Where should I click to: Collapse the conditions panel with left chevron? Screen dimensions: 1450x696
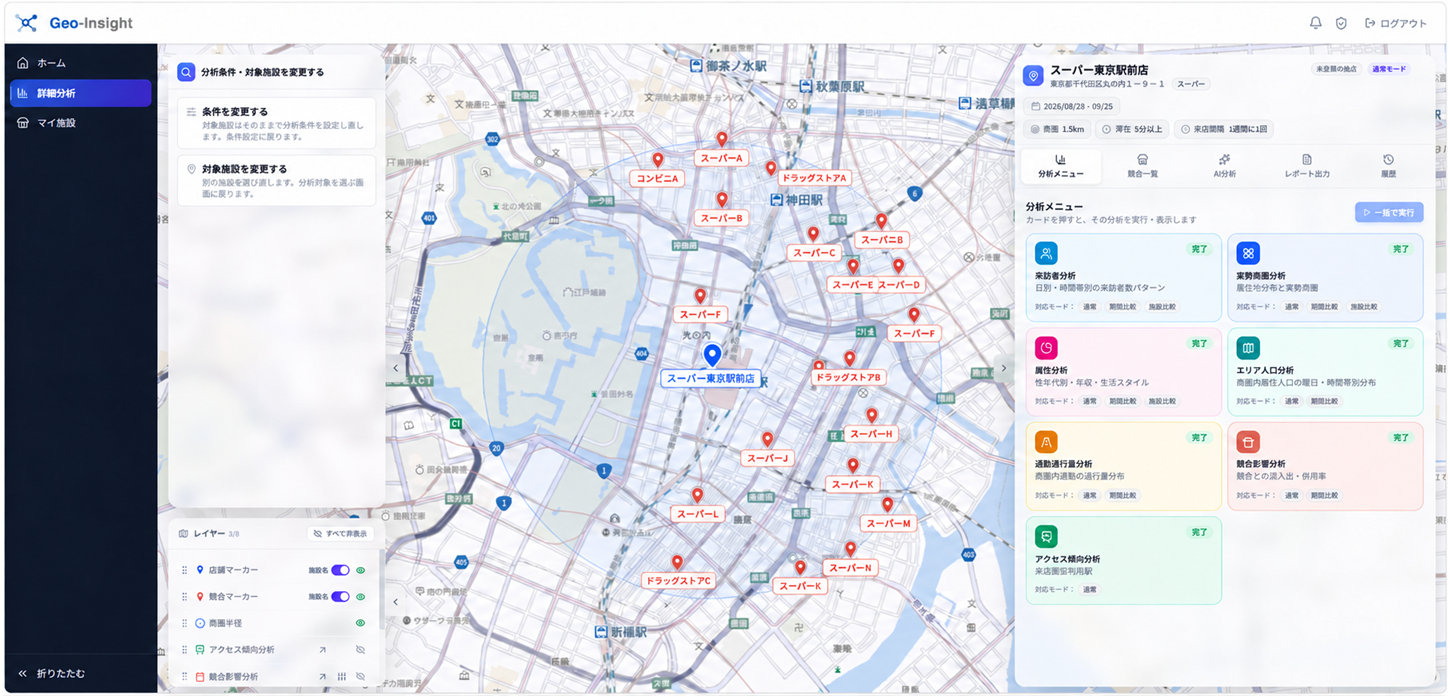pyautogui.click(x=396, y=368)
